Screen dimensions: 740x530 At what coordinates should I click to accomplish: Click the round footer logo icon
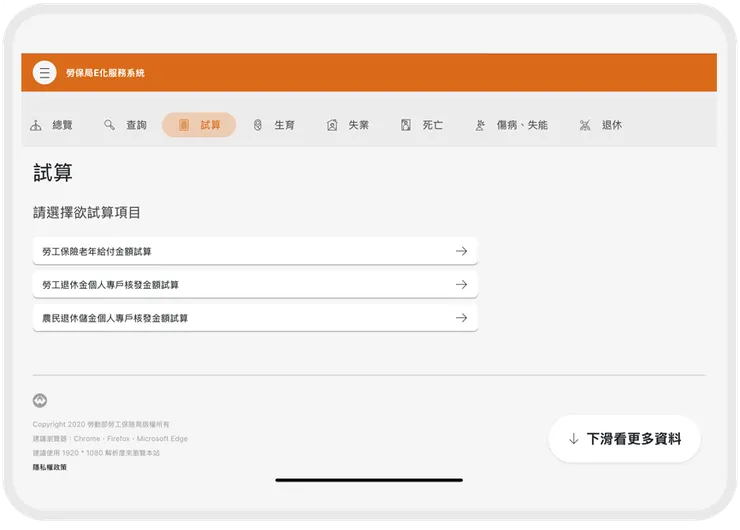click(40, 400)
